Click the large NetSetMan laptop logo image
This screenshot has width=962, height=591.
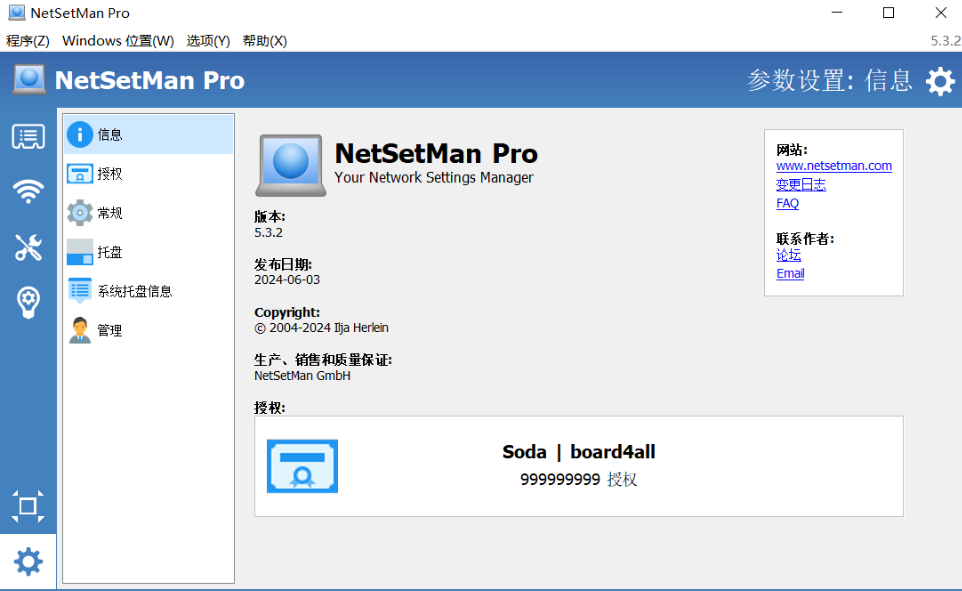tap(290, 165)
